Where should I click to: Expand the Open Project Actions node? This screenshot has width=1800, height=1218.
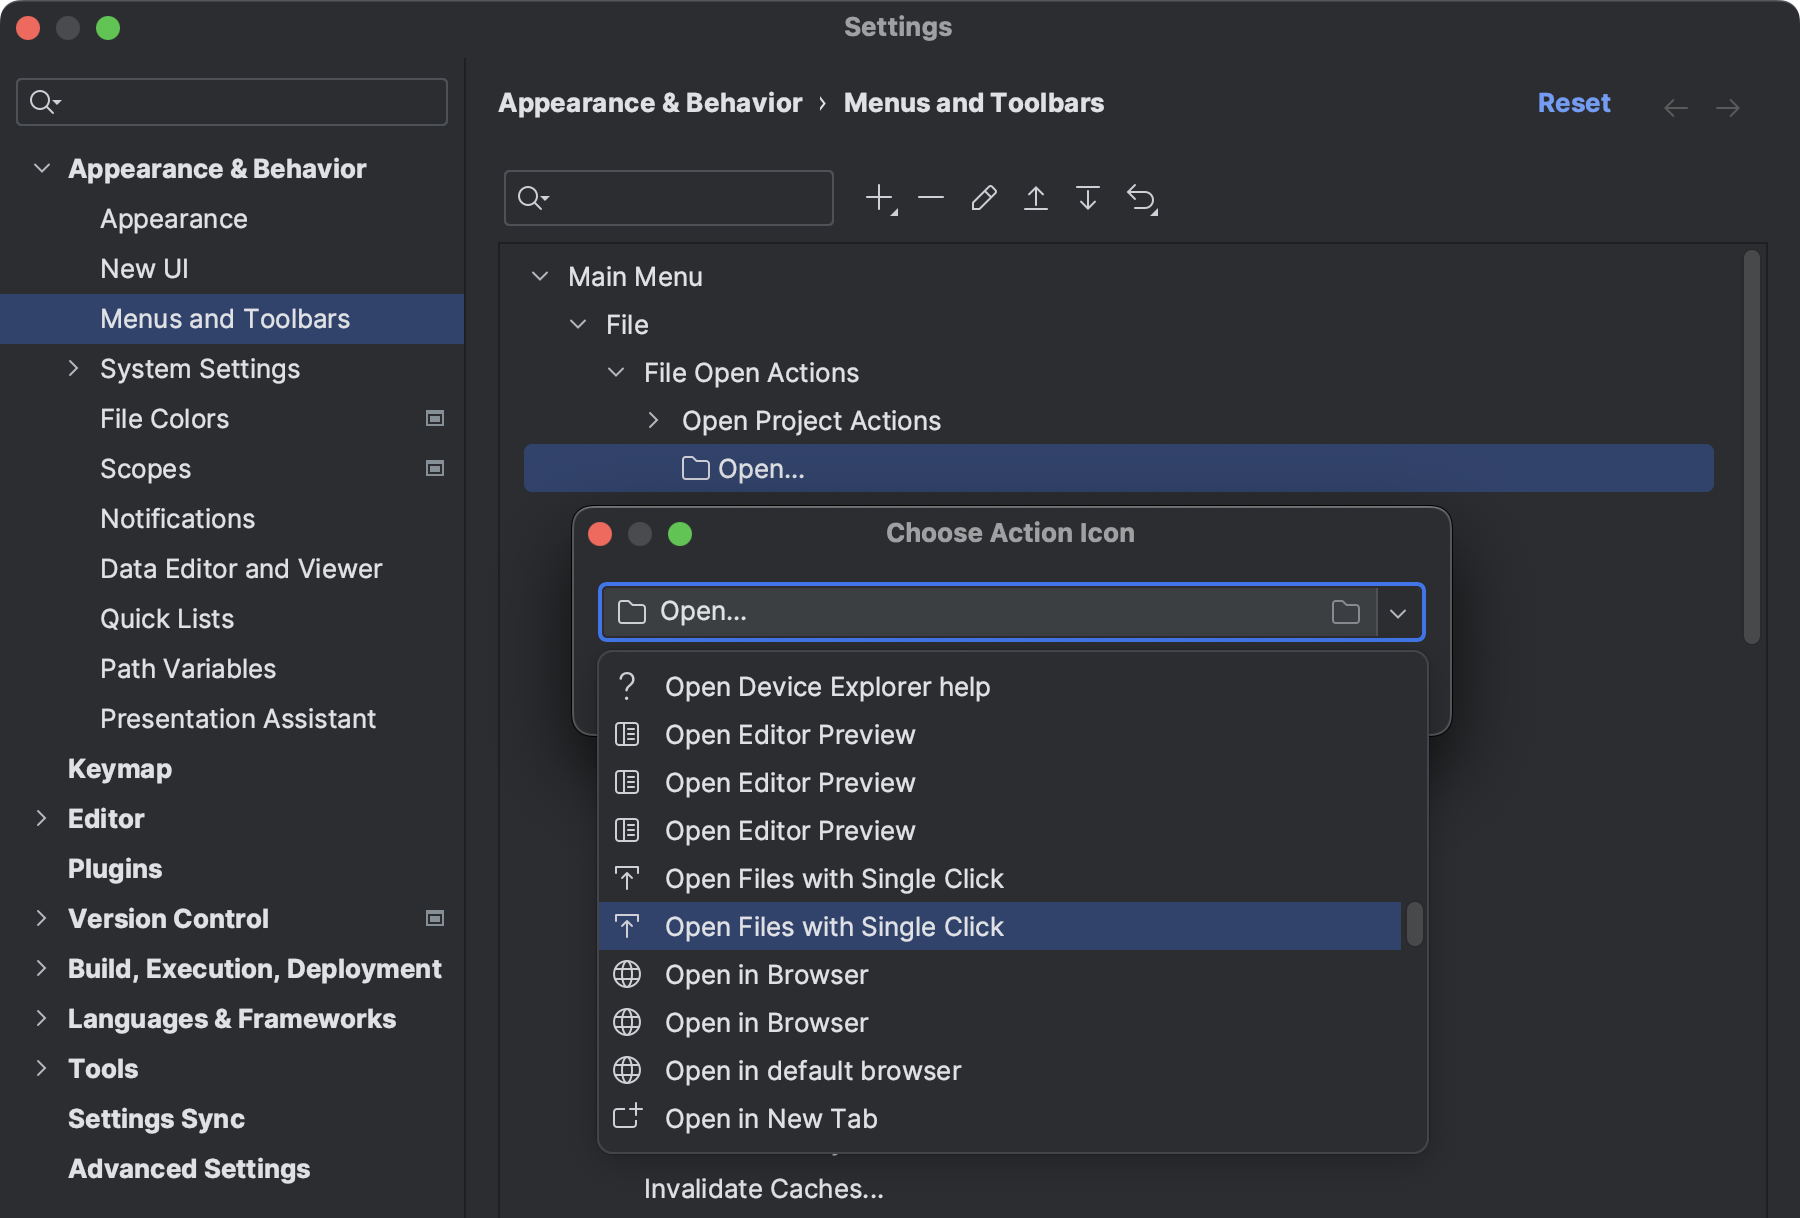tap(653, 420)
